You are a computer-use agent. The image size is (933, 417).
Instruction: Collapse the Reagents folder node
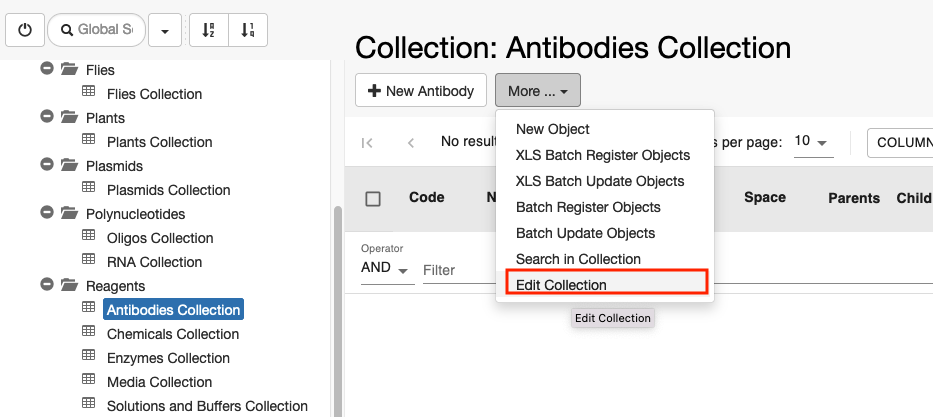(47, 284)
